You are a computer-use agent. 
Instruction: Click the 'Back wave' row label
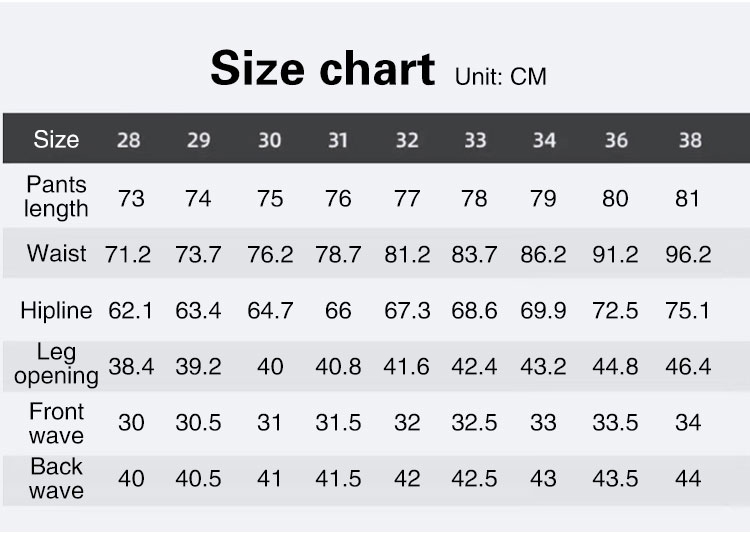click(x=56, y=478)
